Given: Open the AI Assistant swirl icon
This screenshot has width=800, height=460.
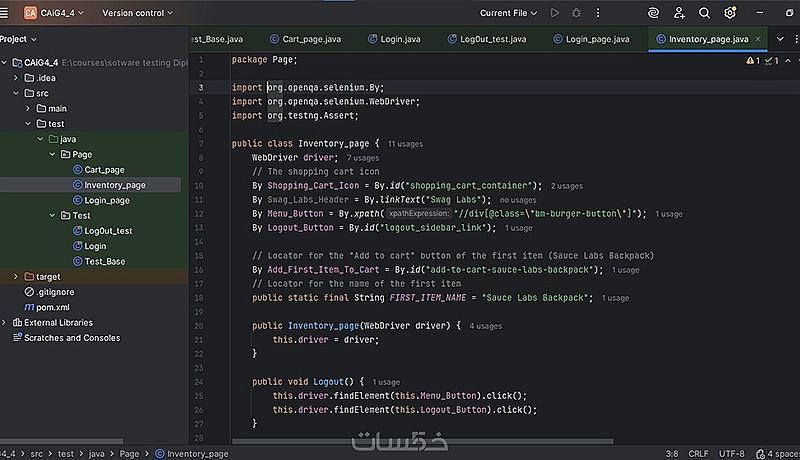Looking at the screenshot, I should (x=654, y=13).
